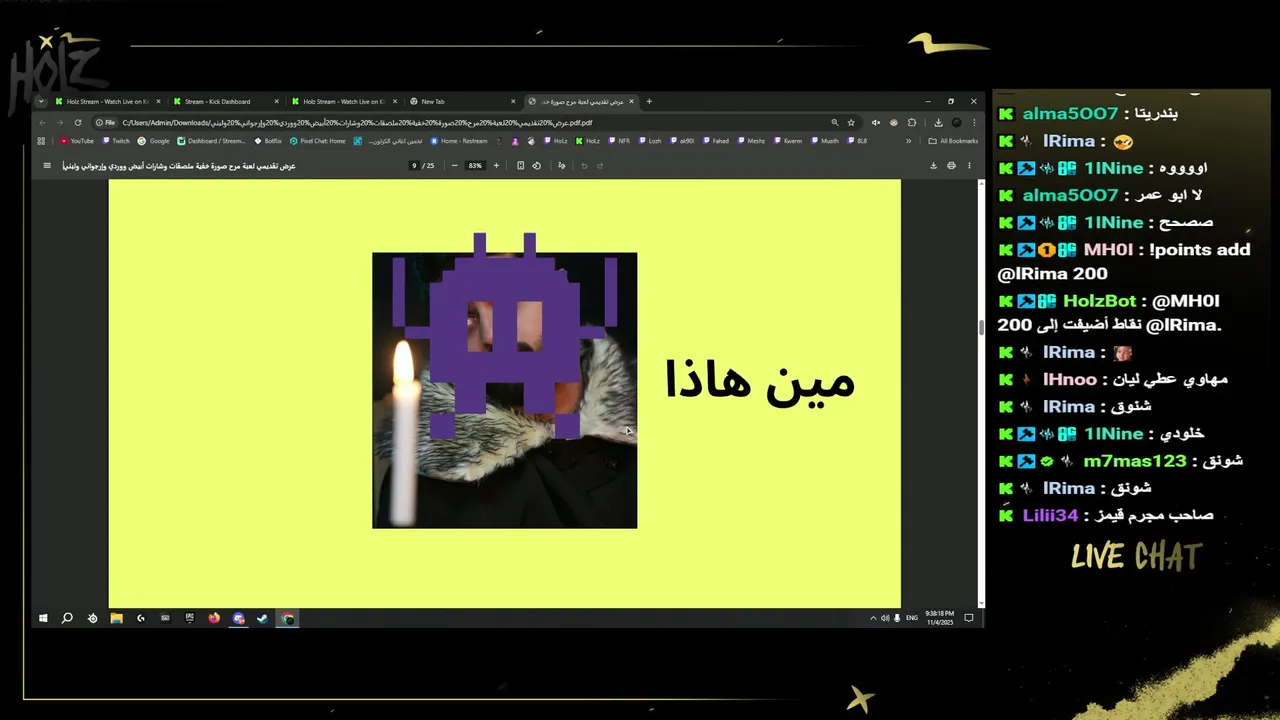This screenshot has width=1280, height=720.
Task: Open Chrome three-dot menu
Action: point(974,123)
